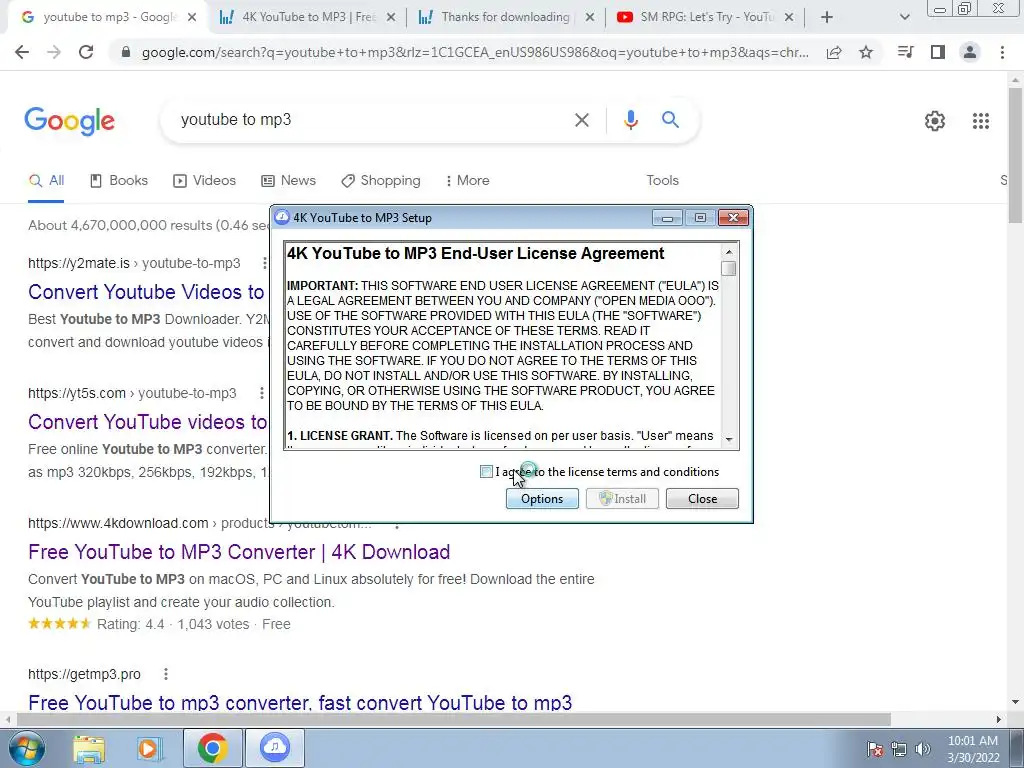Click Chrome icon in taskbar
1024x768 pixels.
pos(212,748)
